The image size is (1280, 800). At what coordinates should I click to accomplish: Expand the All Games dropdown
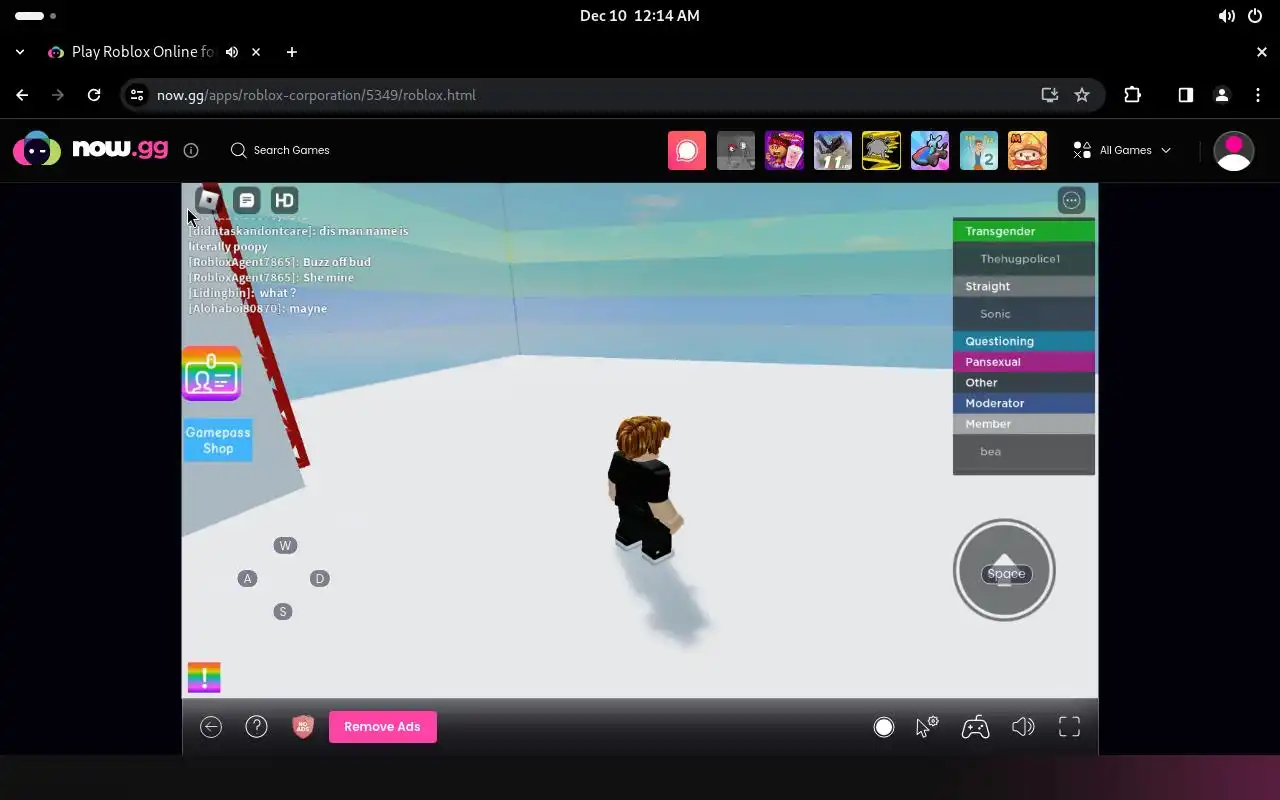pyautogui.click(x=1122, y=150)
